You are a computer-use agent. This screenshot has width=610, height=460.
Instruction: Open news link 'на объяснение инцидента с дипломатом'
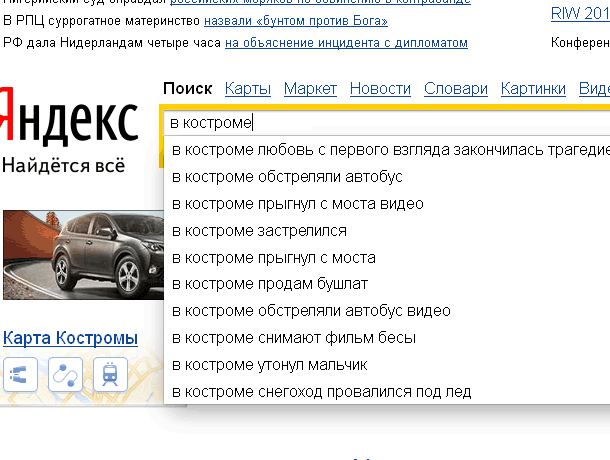point(346,42)
